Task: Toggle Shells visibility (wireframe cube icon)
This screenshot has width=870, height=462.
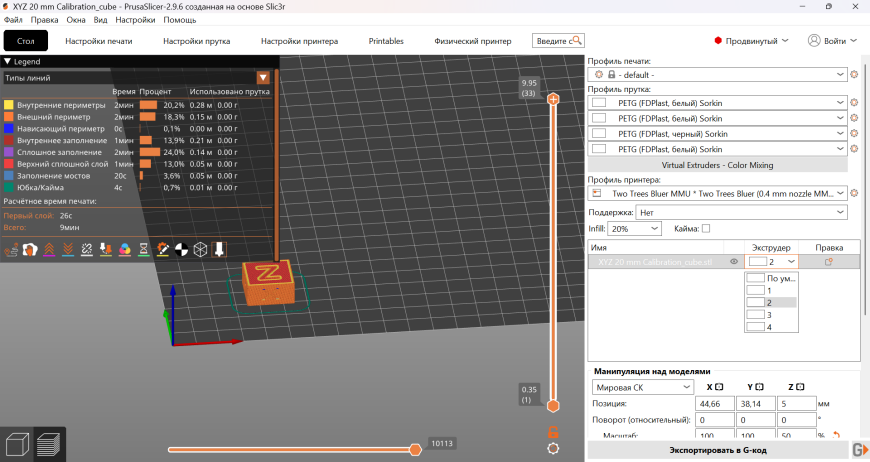Action: click(200, 250)
